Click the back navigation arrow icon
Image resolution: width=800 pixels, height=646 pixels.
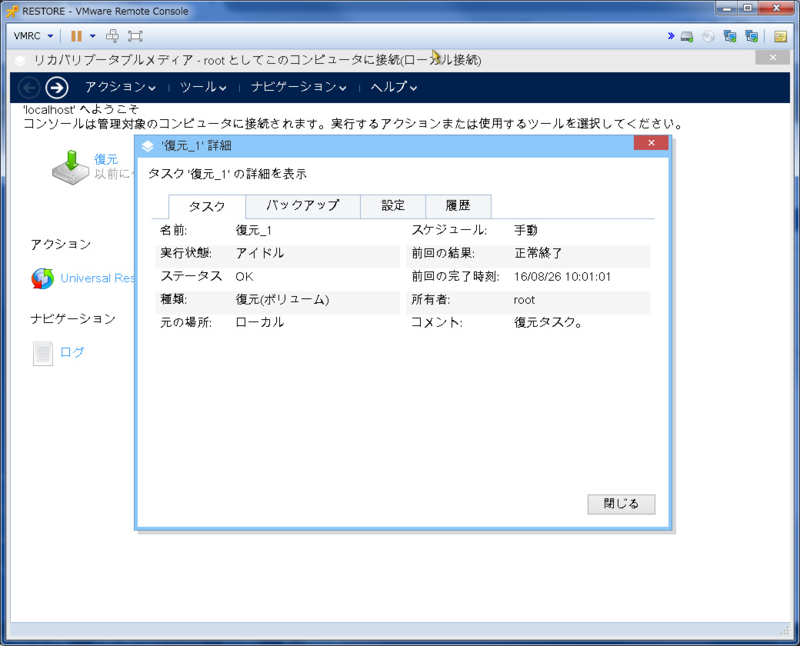coord(29,87)
